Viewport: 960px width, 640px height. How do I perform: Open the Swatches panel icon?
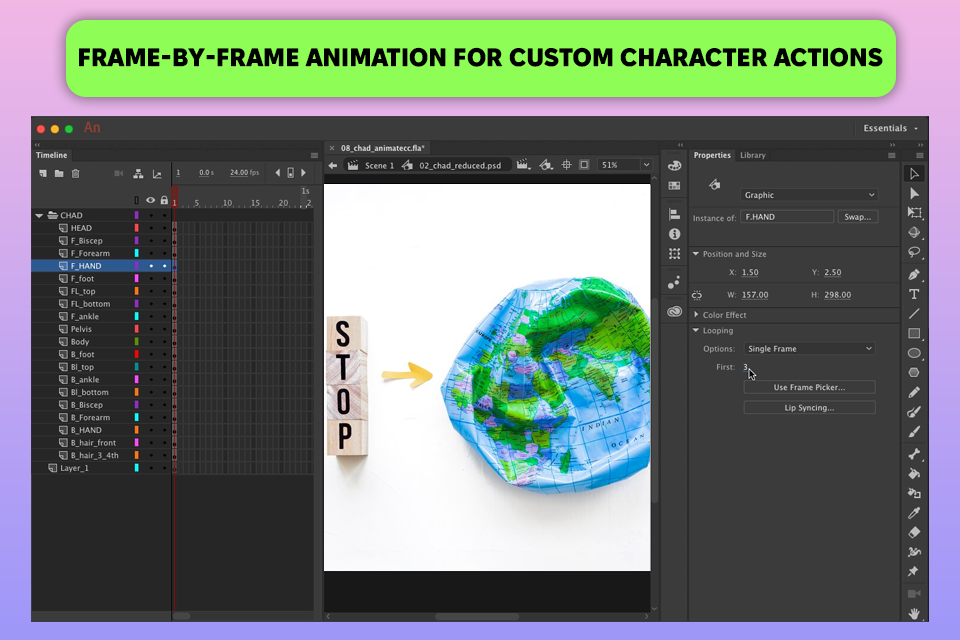[x=675, y=186]
